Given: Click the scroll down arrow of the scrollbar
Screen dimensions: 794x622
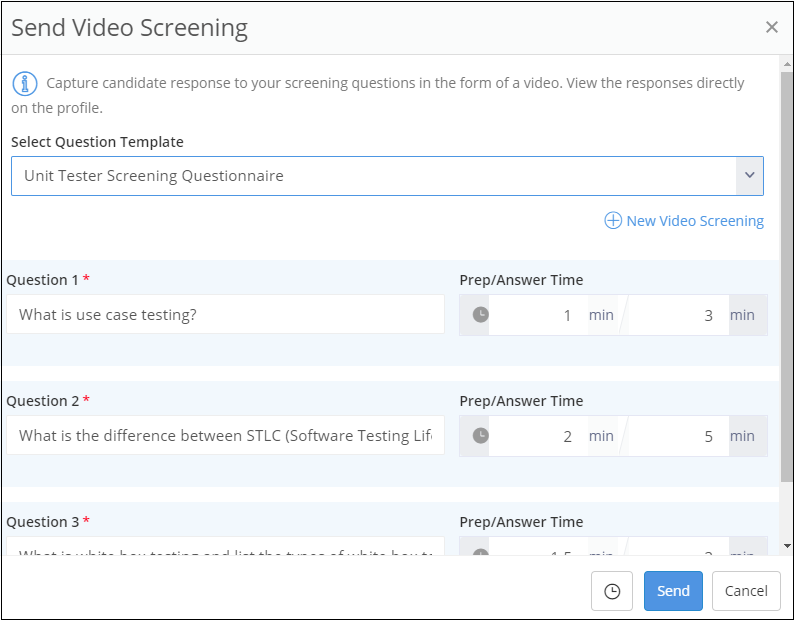Looking at the screenshot, I should [787, 546].
